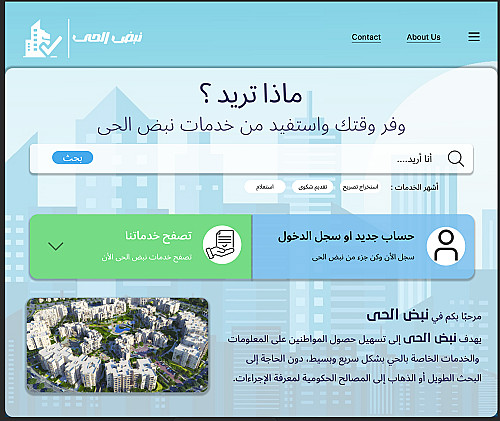This screenshot has height=421, width=500.
Task: Open the About Us page
Action: click(x=423, y=37)
